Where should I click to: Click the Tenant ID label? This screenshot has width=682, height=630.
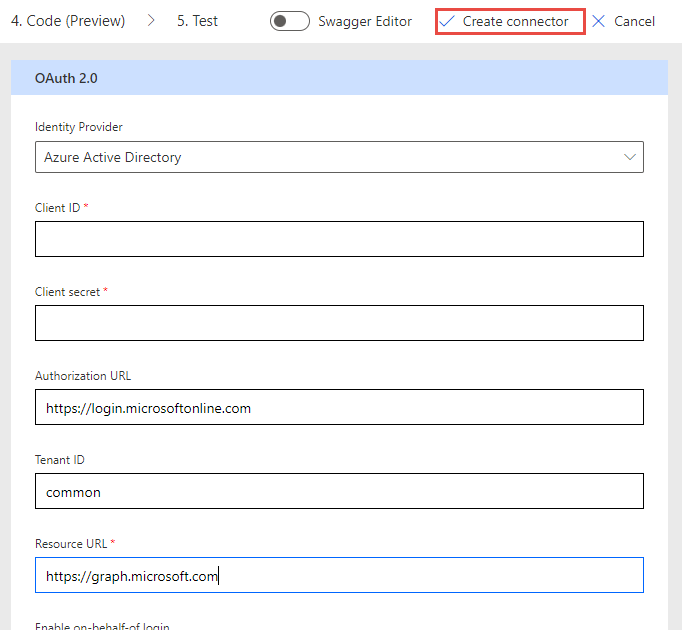(x=60, y=460)
